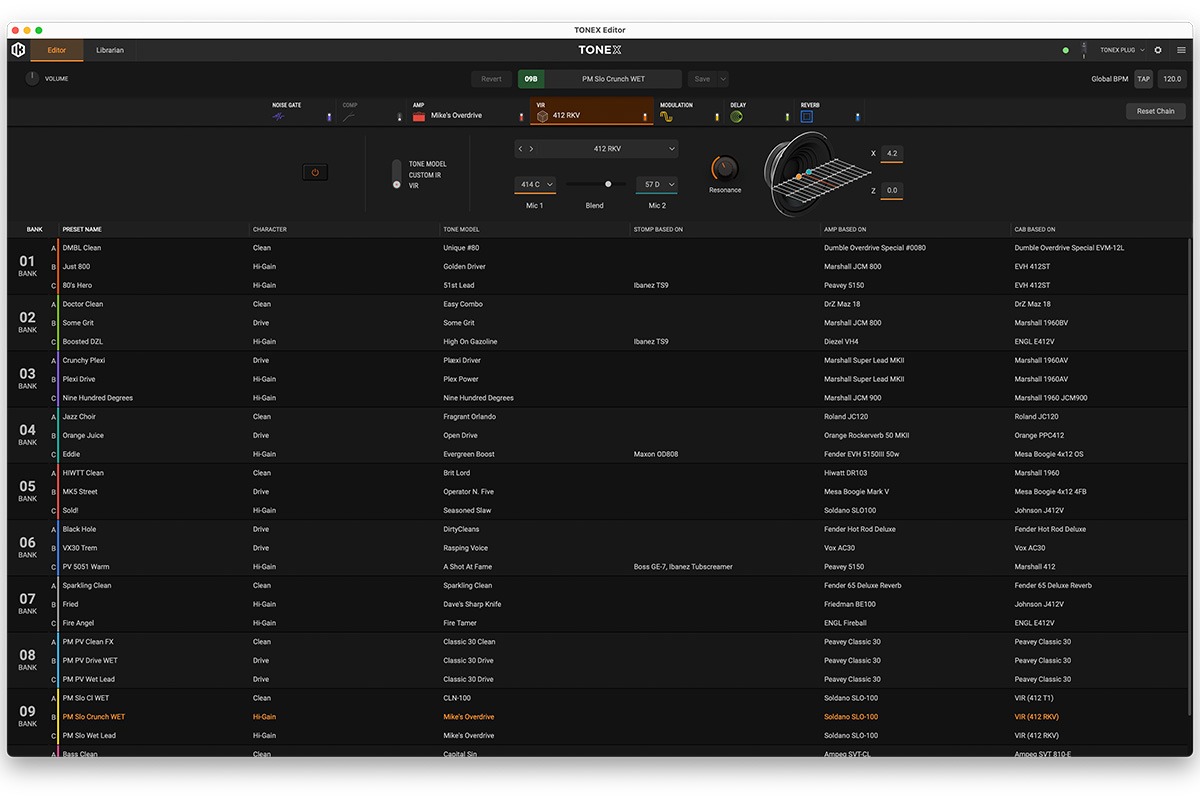Switch to the Librarian tab
Screen dimensions: 1200x800
click(110, 50)
